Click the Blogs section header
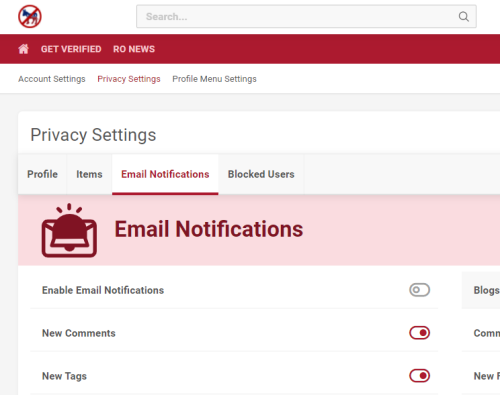This screenshot has height=395, width=500. click(x=486, y=290)
